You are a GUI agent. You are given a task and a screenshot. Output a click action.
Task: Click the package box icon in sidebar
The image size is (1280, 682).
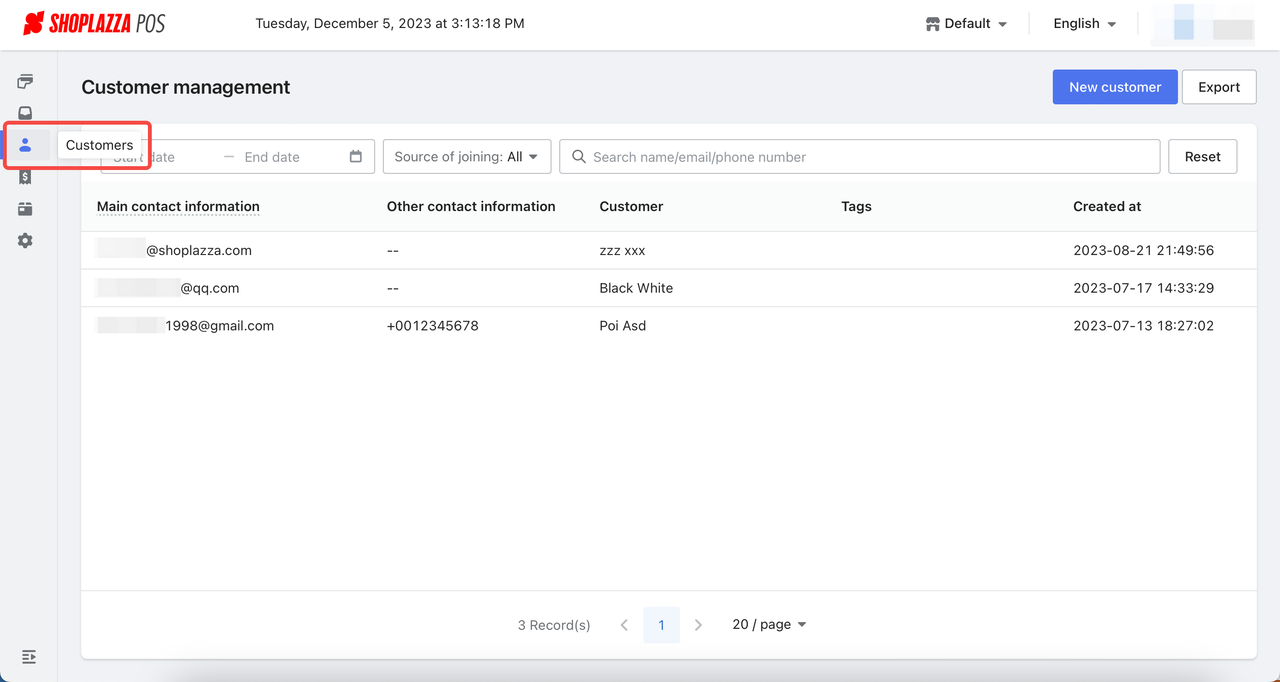tap(25, 209)
